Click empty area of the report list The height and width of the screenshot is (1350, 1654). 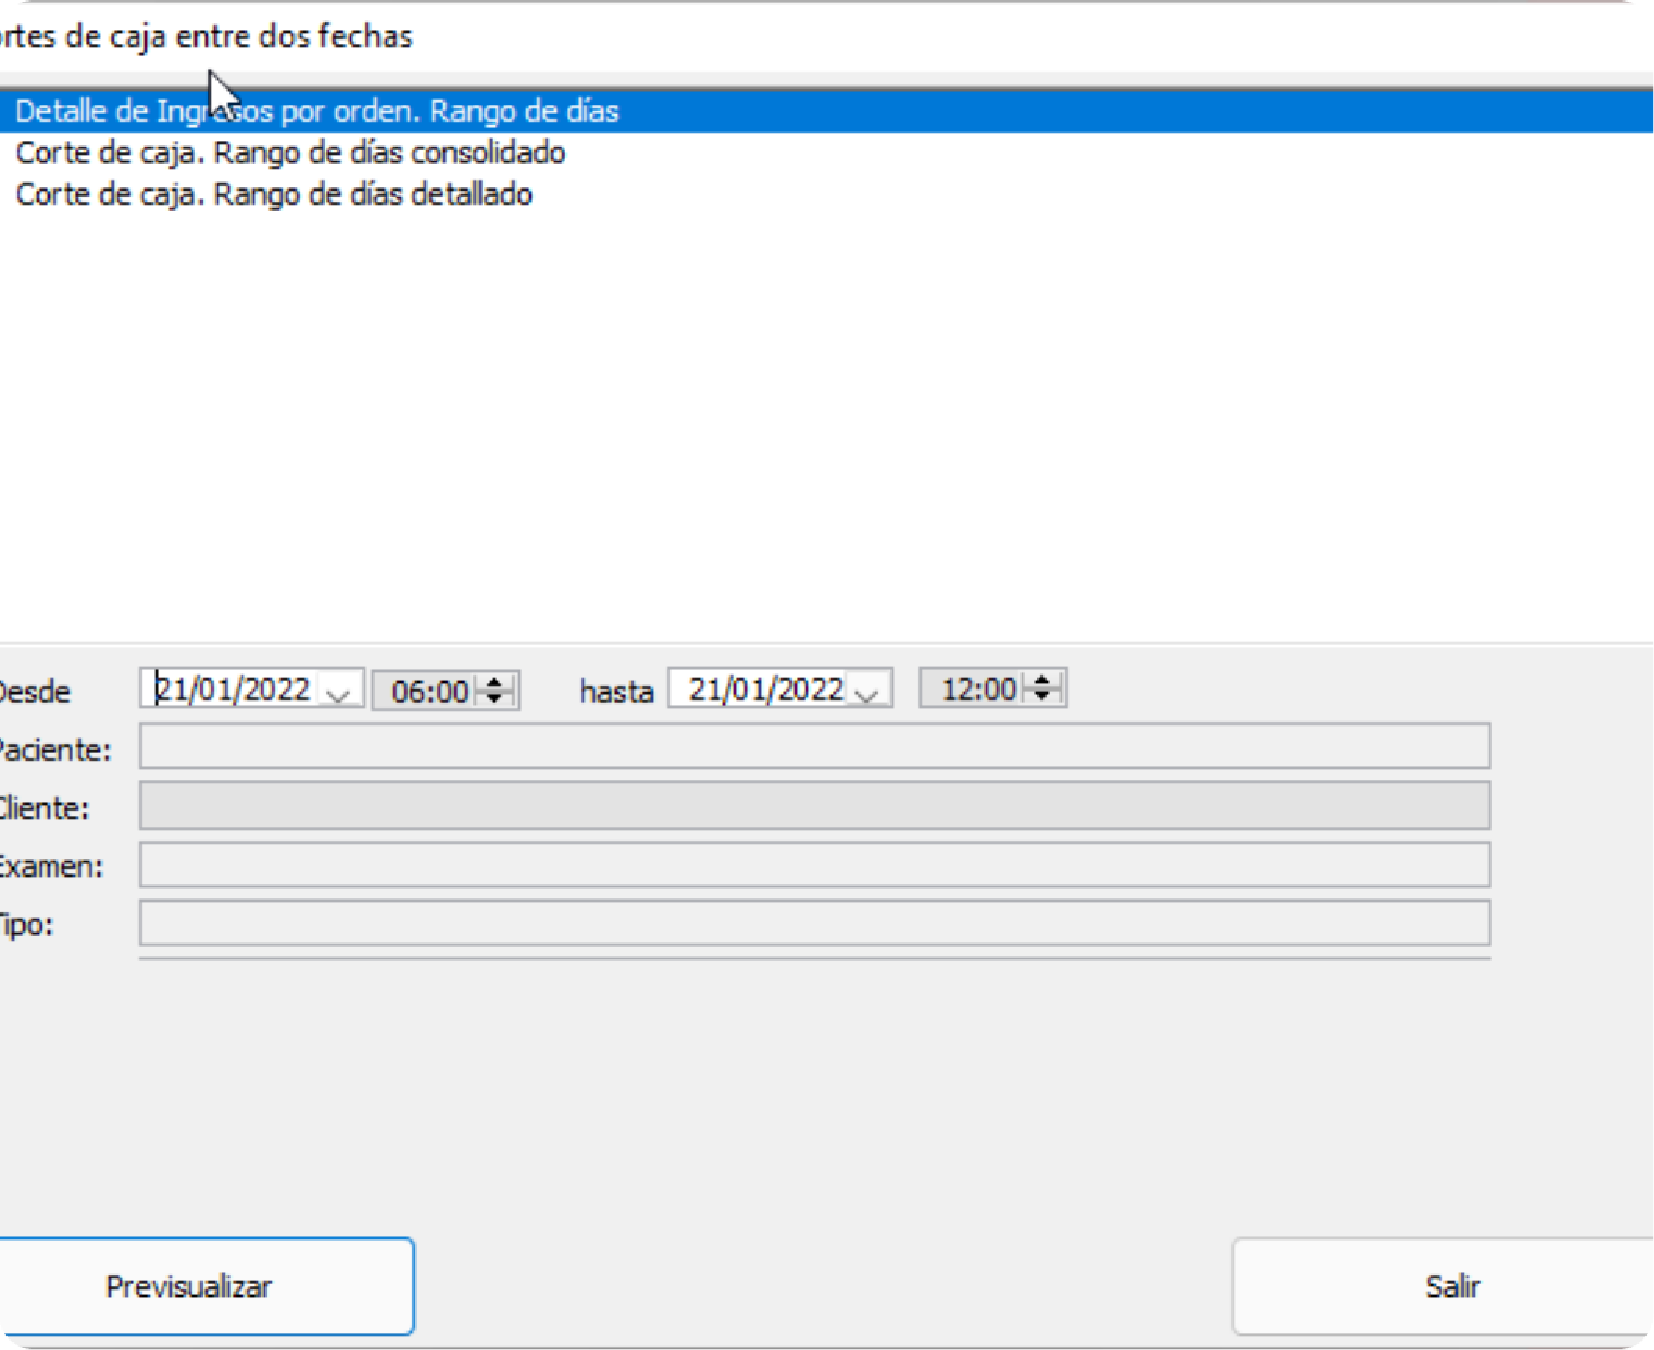tap(826, 420)
